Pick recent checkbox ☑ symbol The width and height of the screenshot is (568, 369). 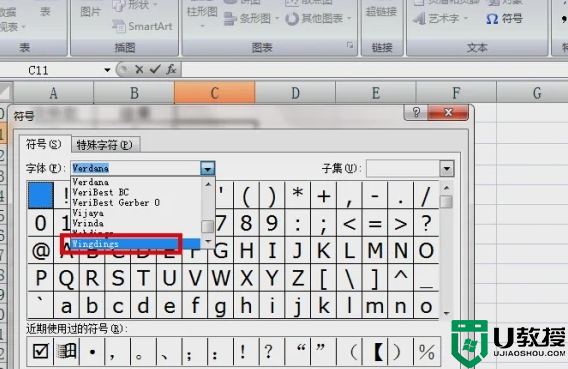pyautogui.click(x=40, y=351)
